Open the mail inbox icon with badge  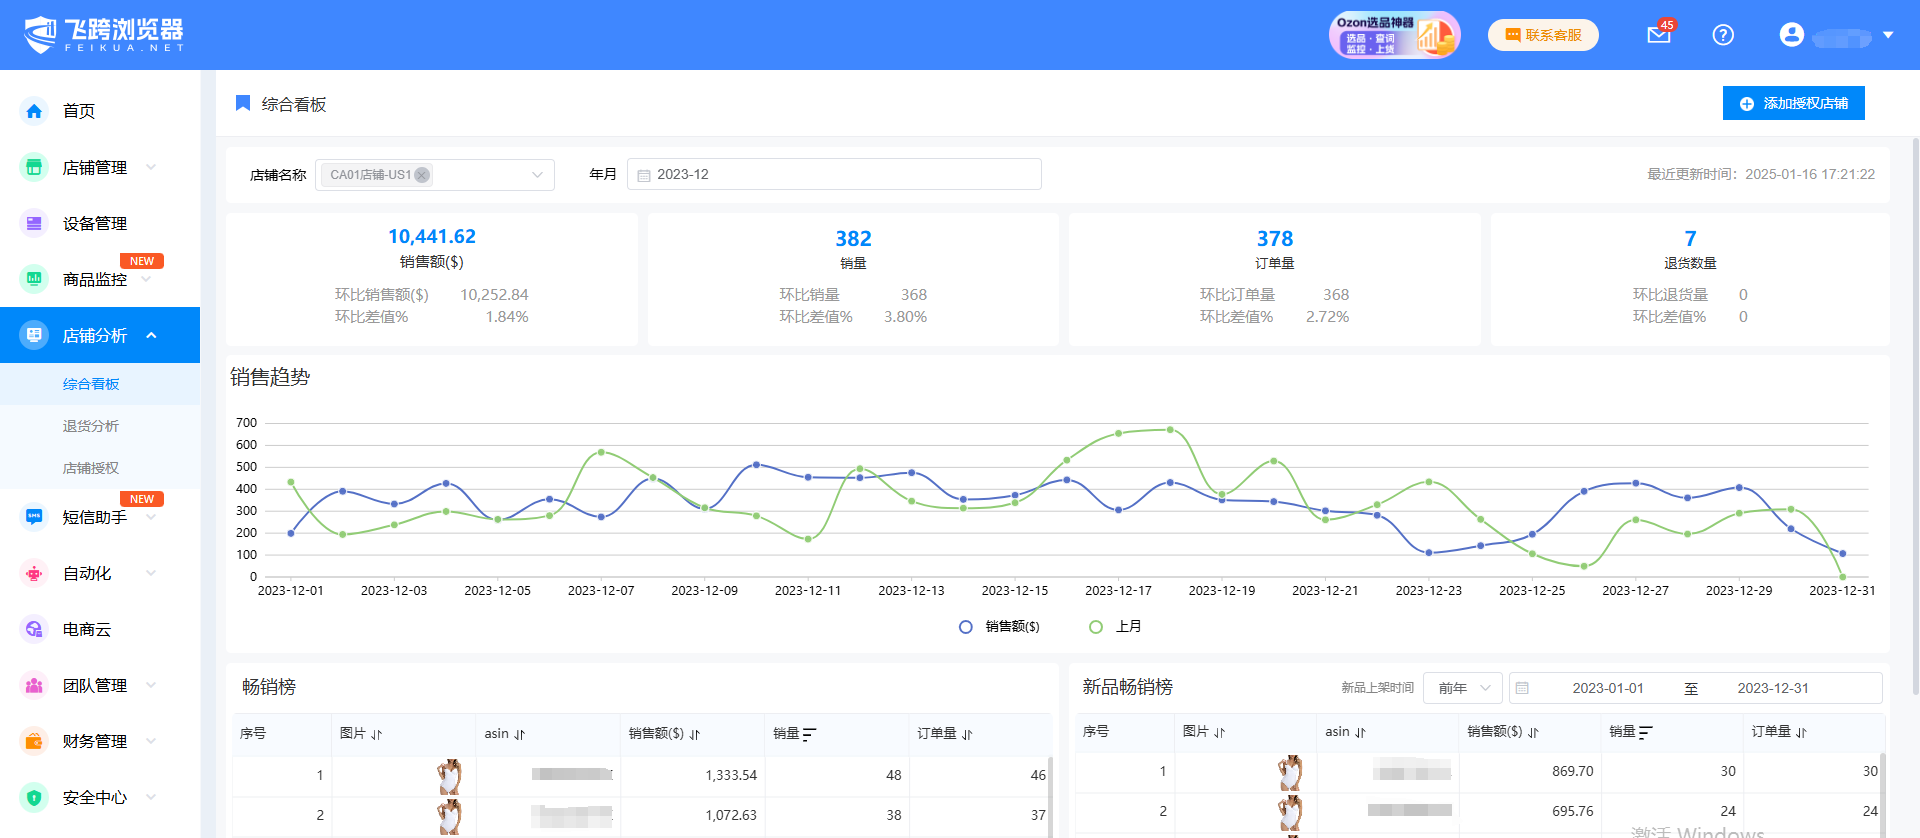pos(1658,35)
